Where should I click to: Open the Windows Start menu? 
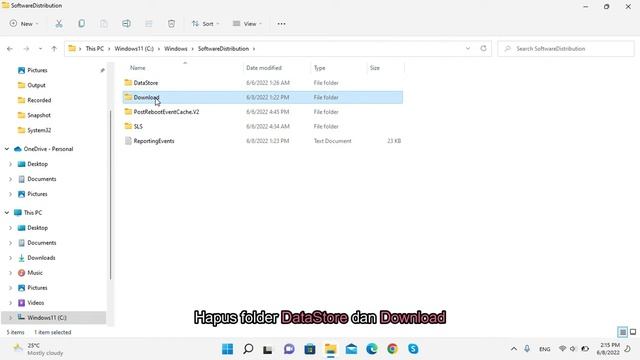coord(227,349)
